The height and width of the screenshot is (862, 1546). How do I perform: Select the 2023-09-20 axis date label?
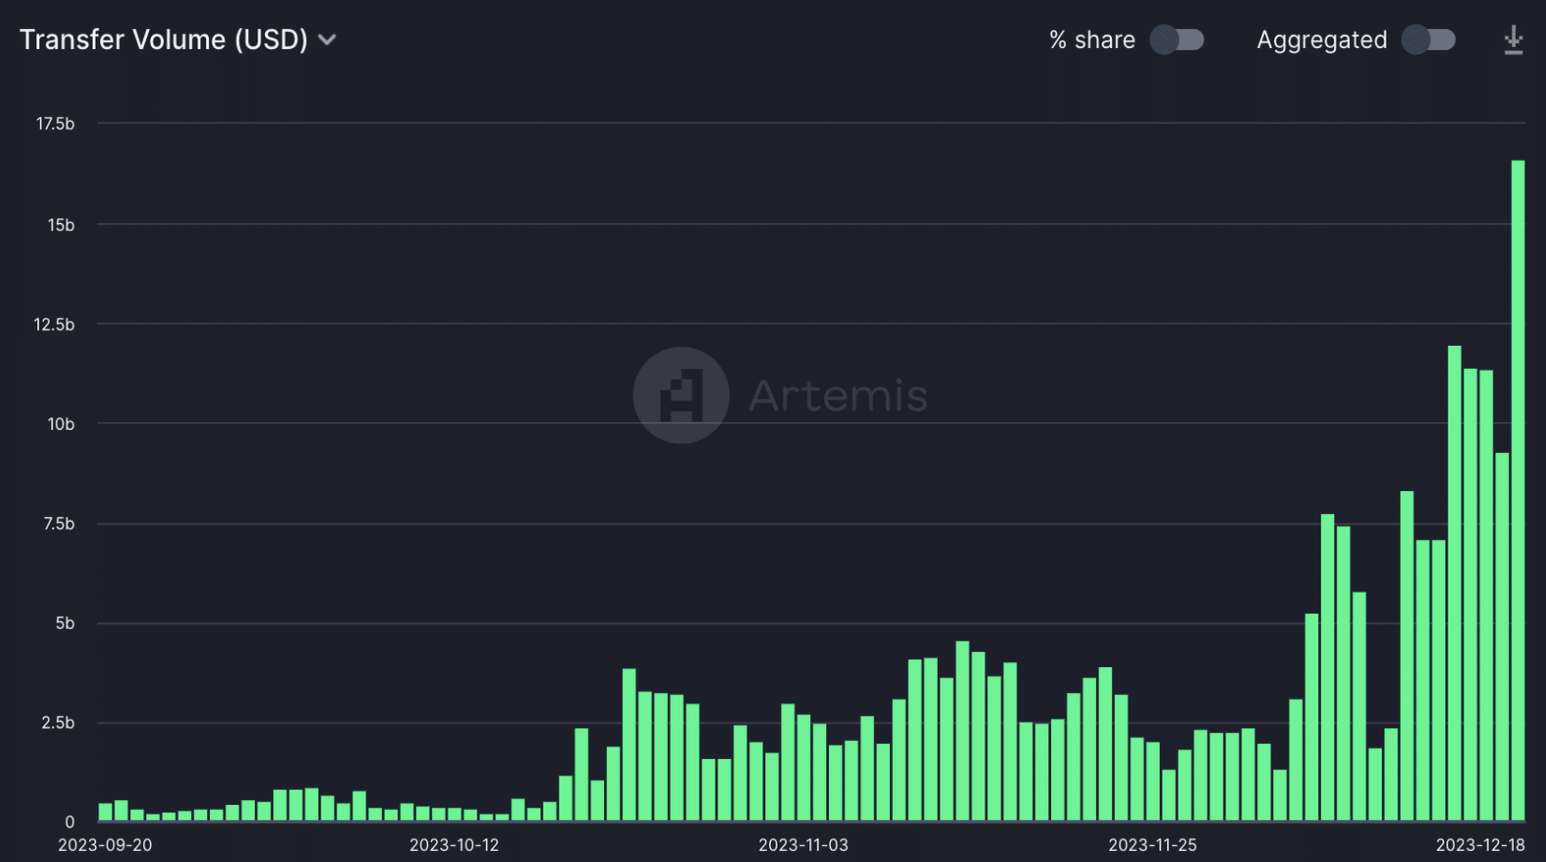click(105, 845)
